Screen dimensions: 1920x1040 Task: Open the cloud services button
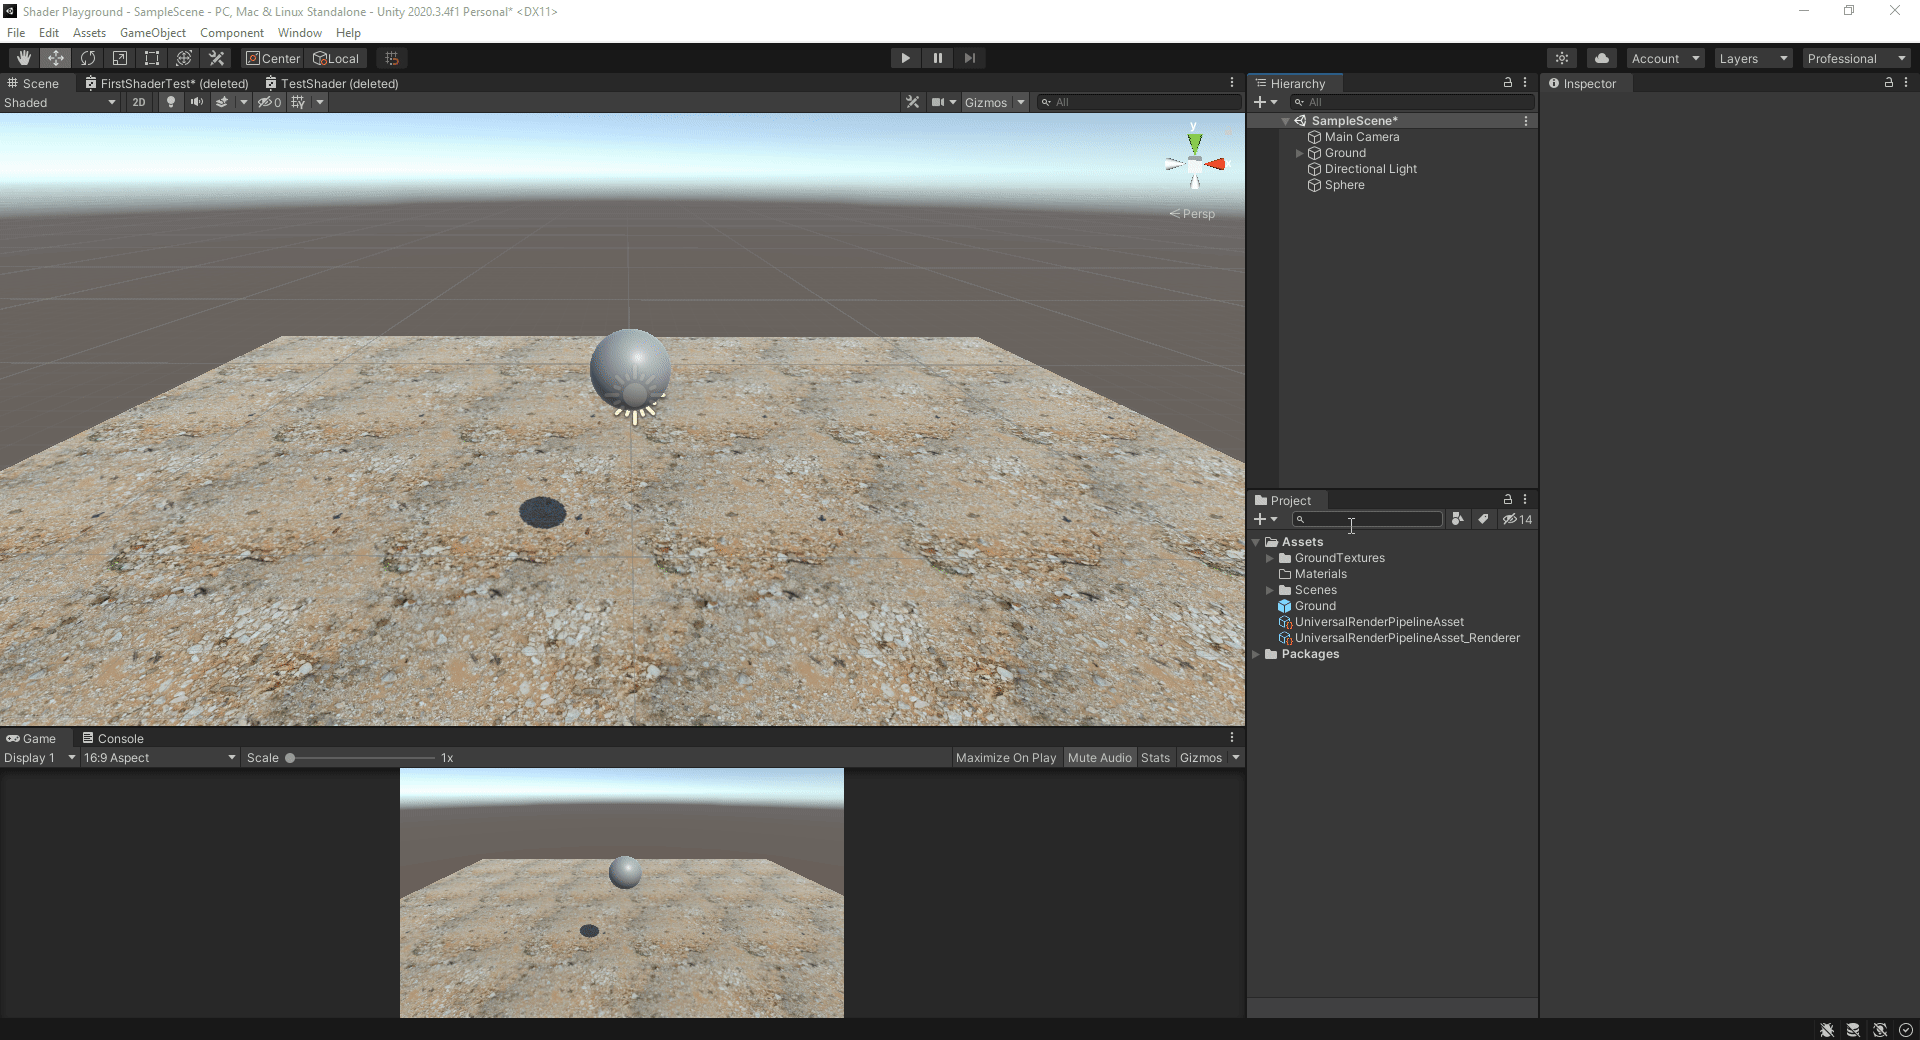1602,58
